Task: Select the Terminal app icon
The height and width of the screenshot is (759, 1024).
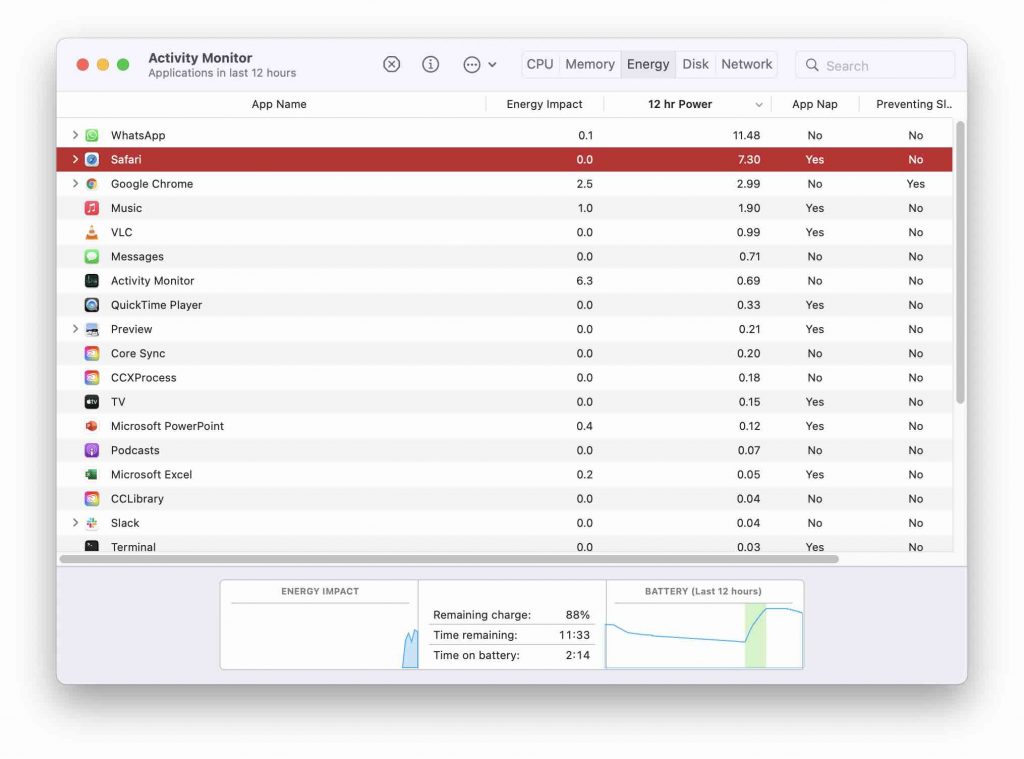Action: tap(94, 547)
